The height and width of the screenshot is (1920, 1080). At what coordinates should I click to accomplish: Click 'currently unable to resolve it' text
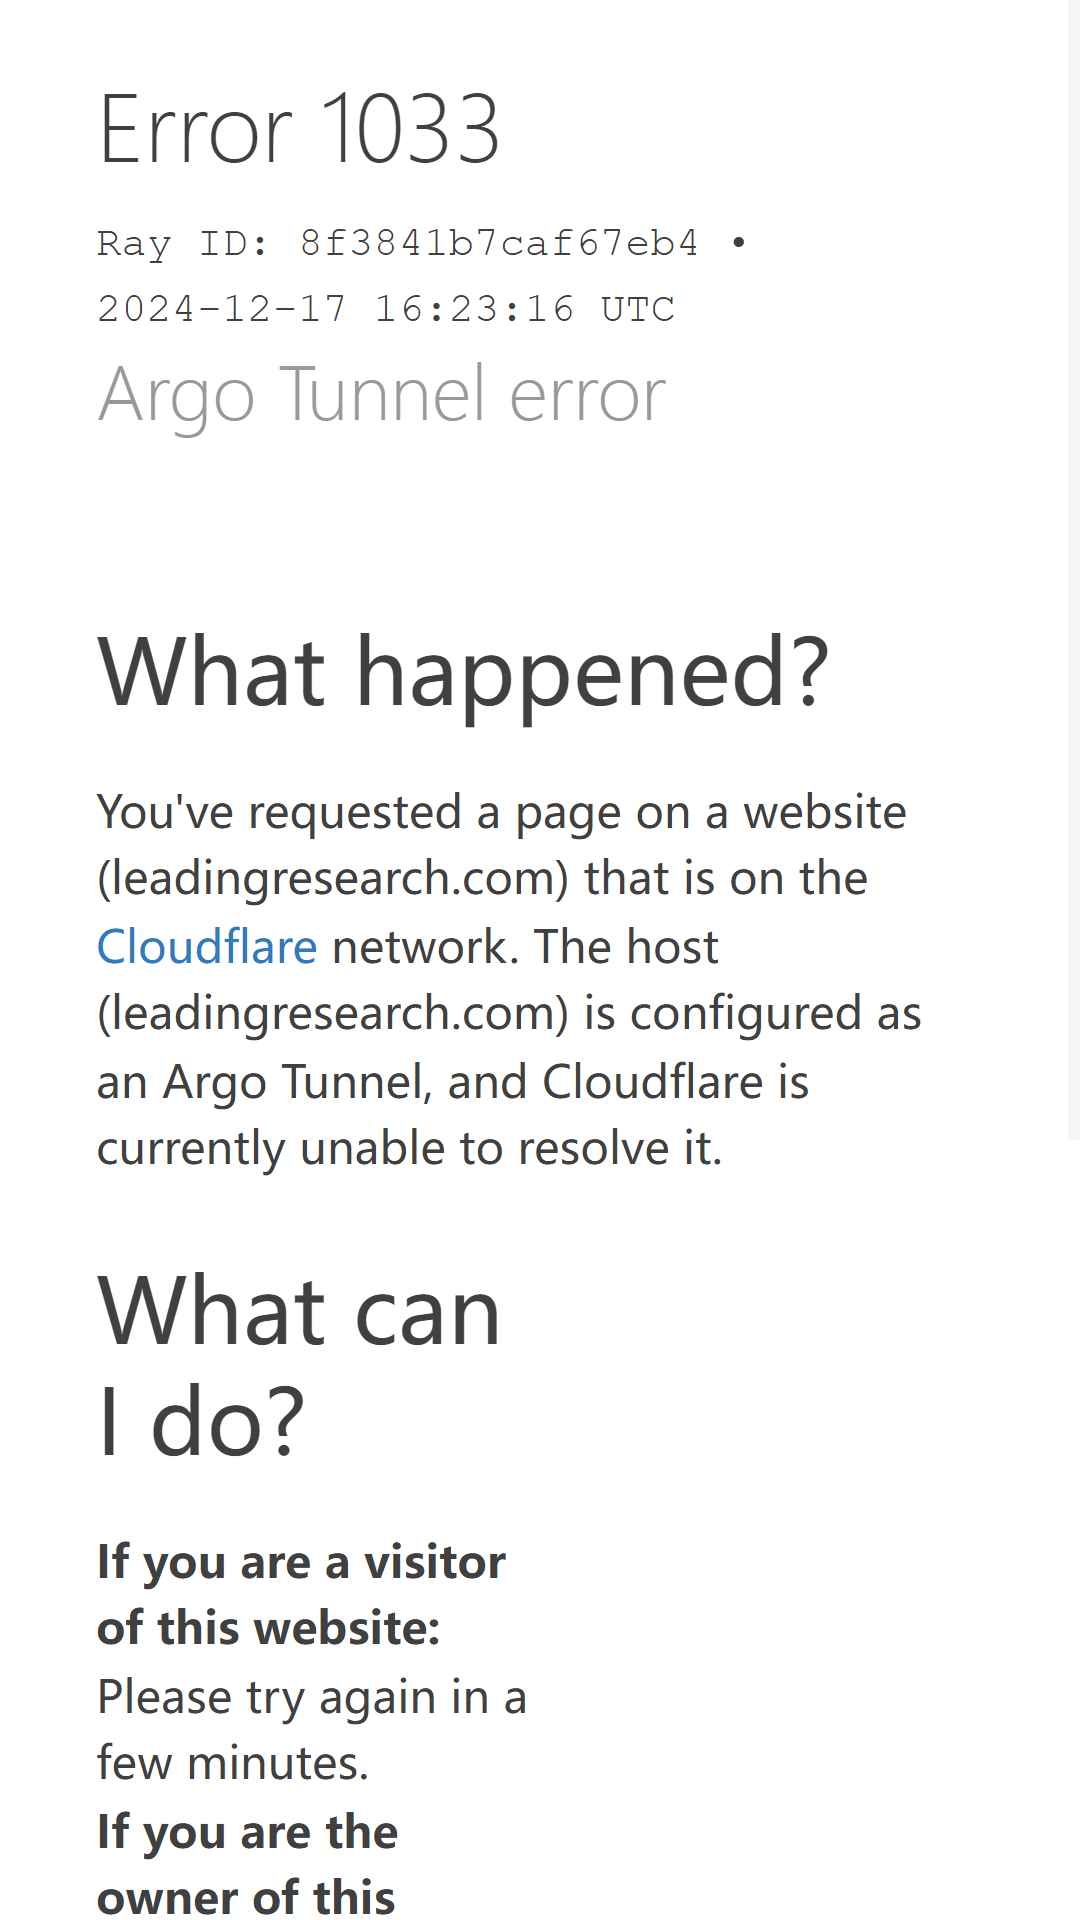tap(410, 1148)
